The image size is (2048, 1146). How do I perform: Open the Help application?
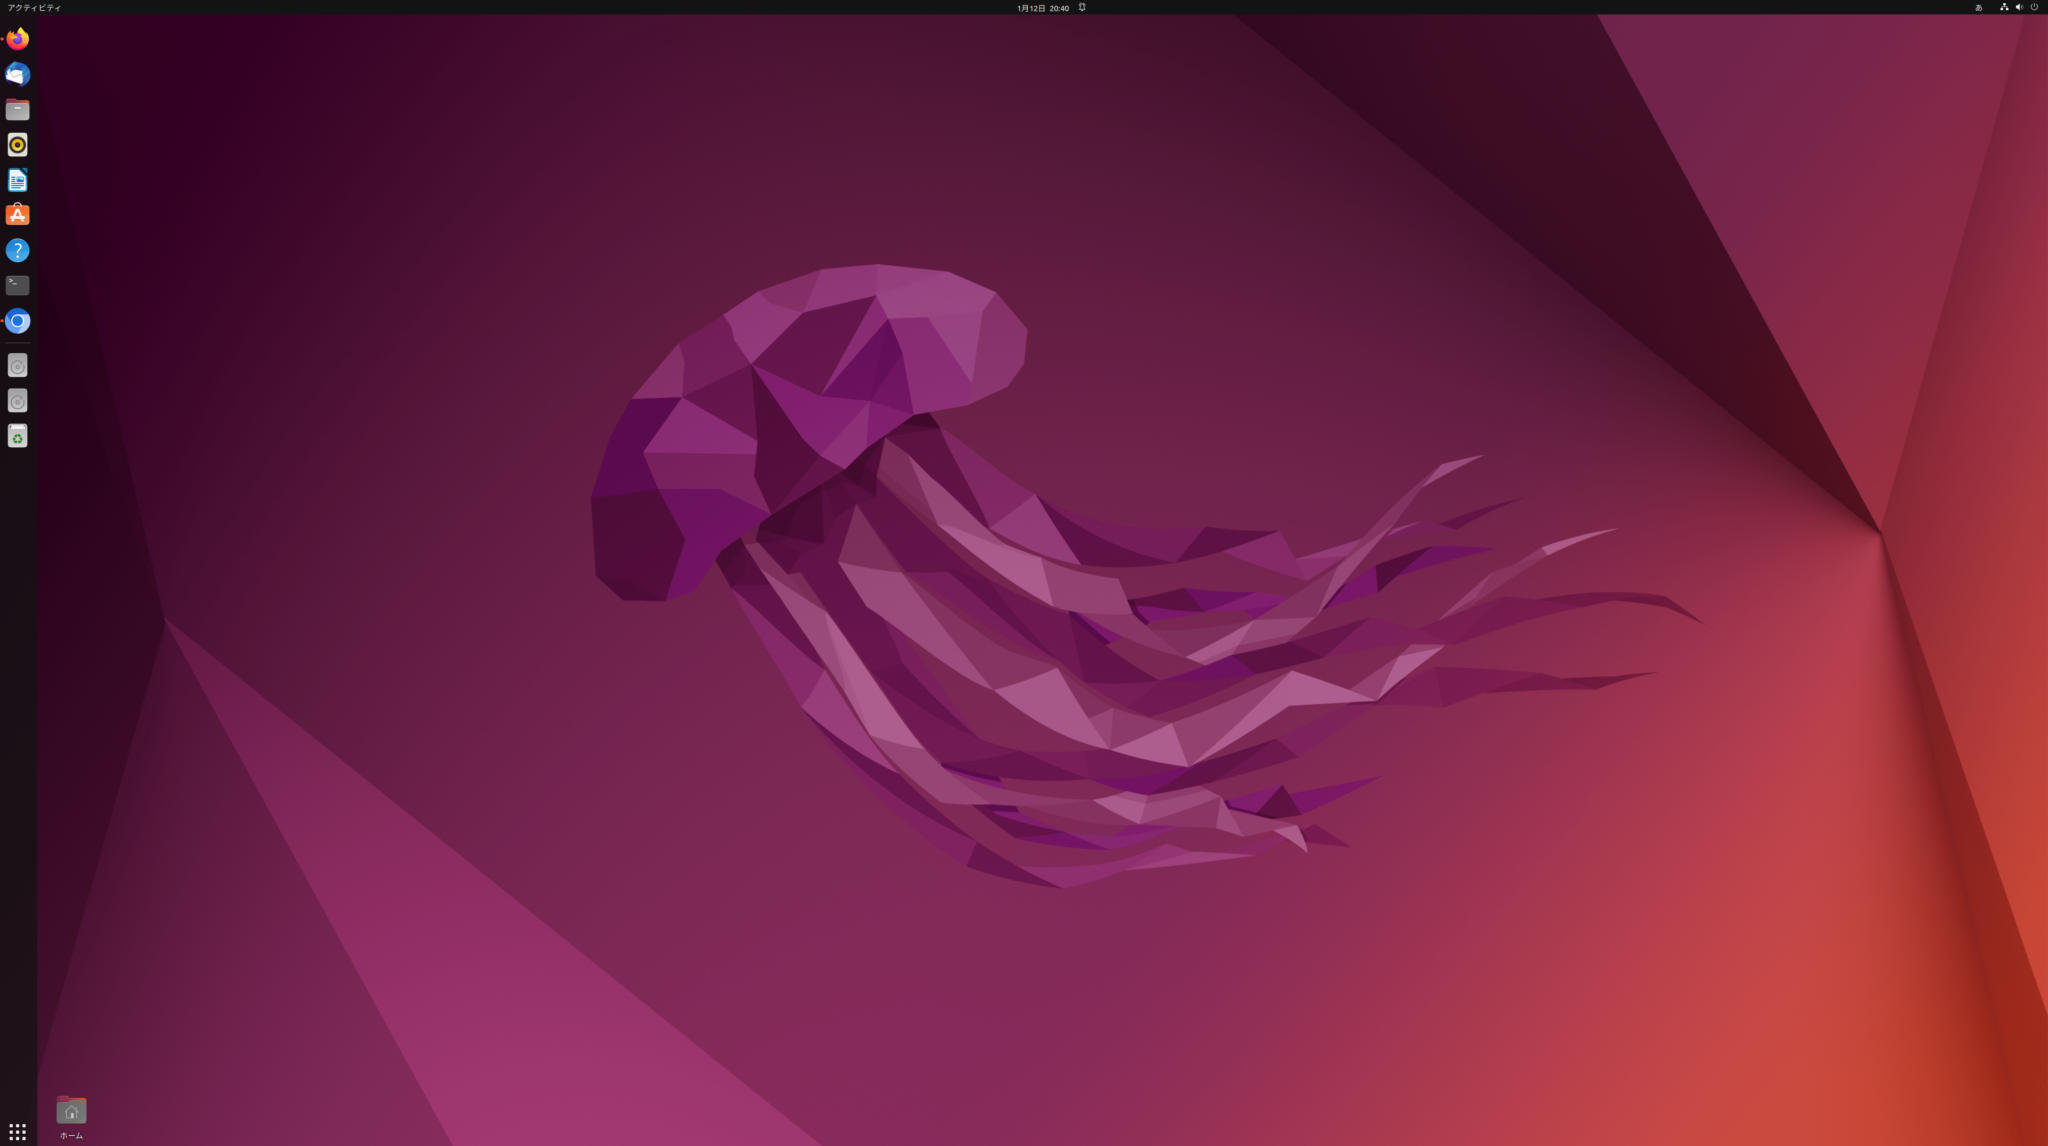tap(17, 250)
